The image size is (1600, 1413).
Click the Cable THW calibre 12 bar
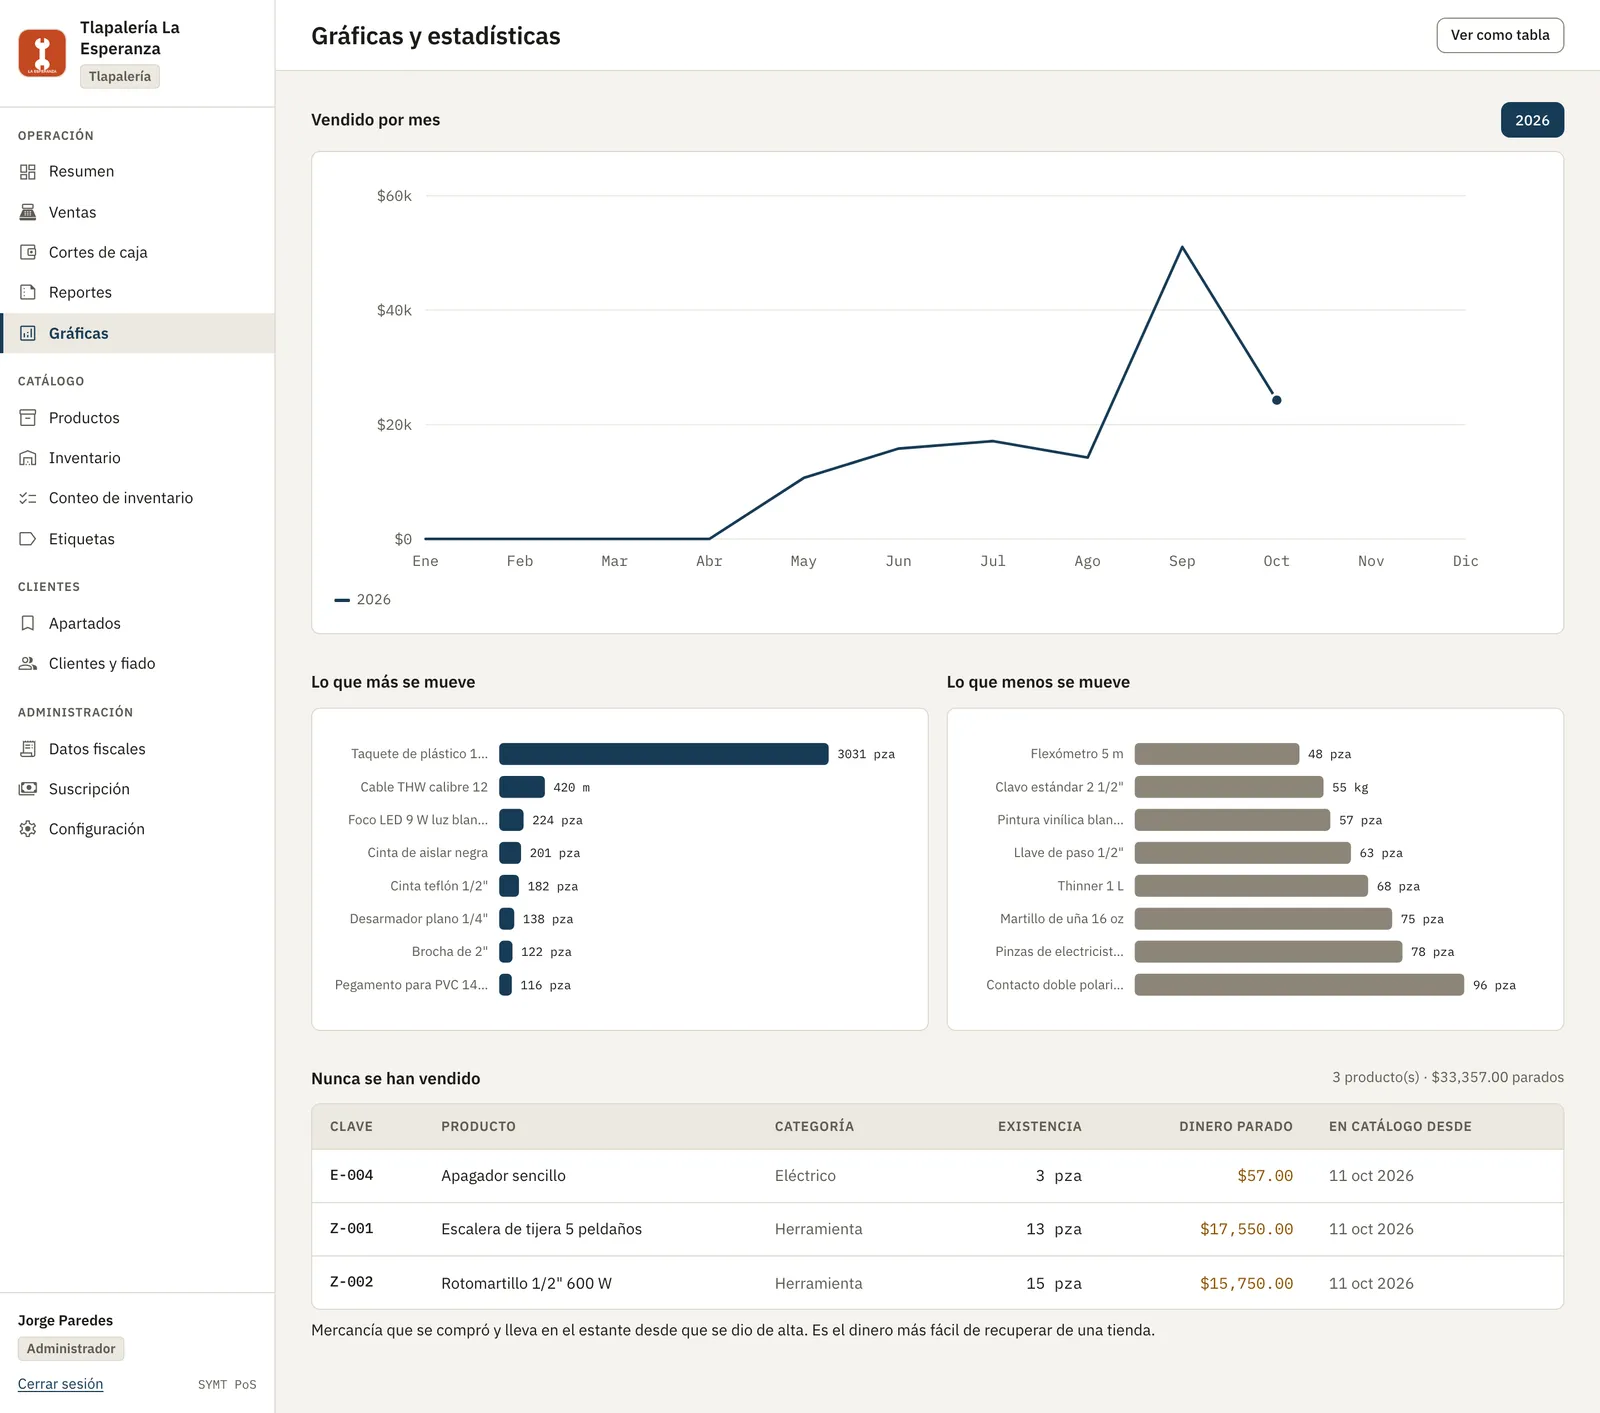(522, 787)
